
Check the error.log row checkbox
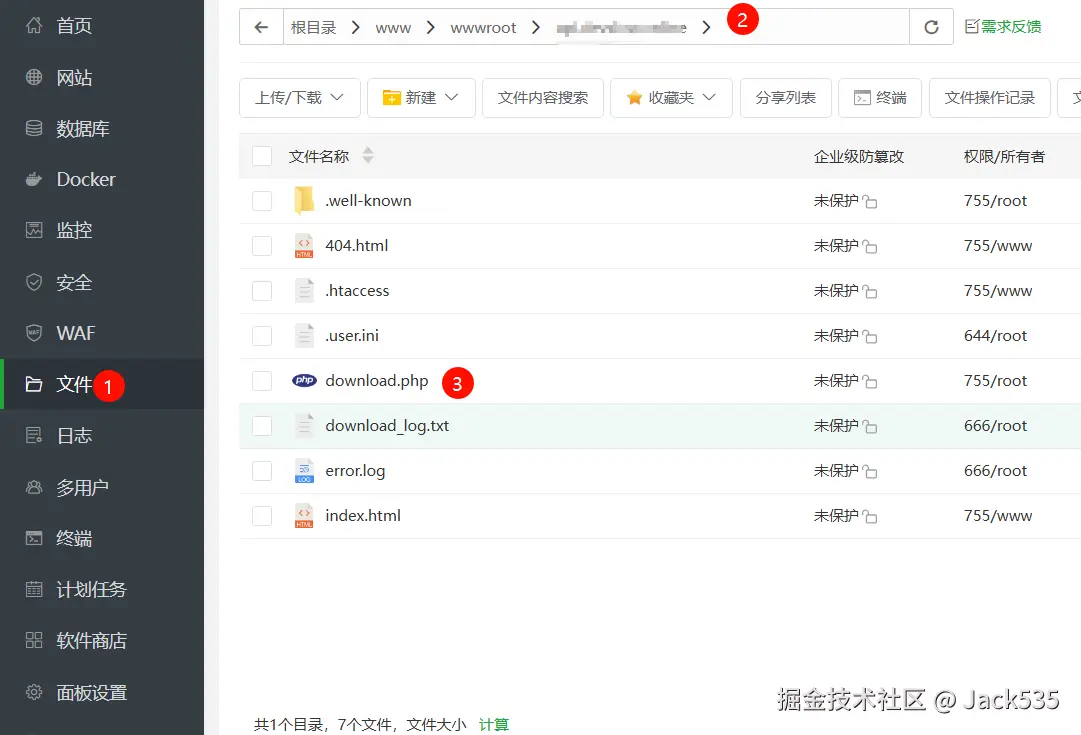pos(262,471)
